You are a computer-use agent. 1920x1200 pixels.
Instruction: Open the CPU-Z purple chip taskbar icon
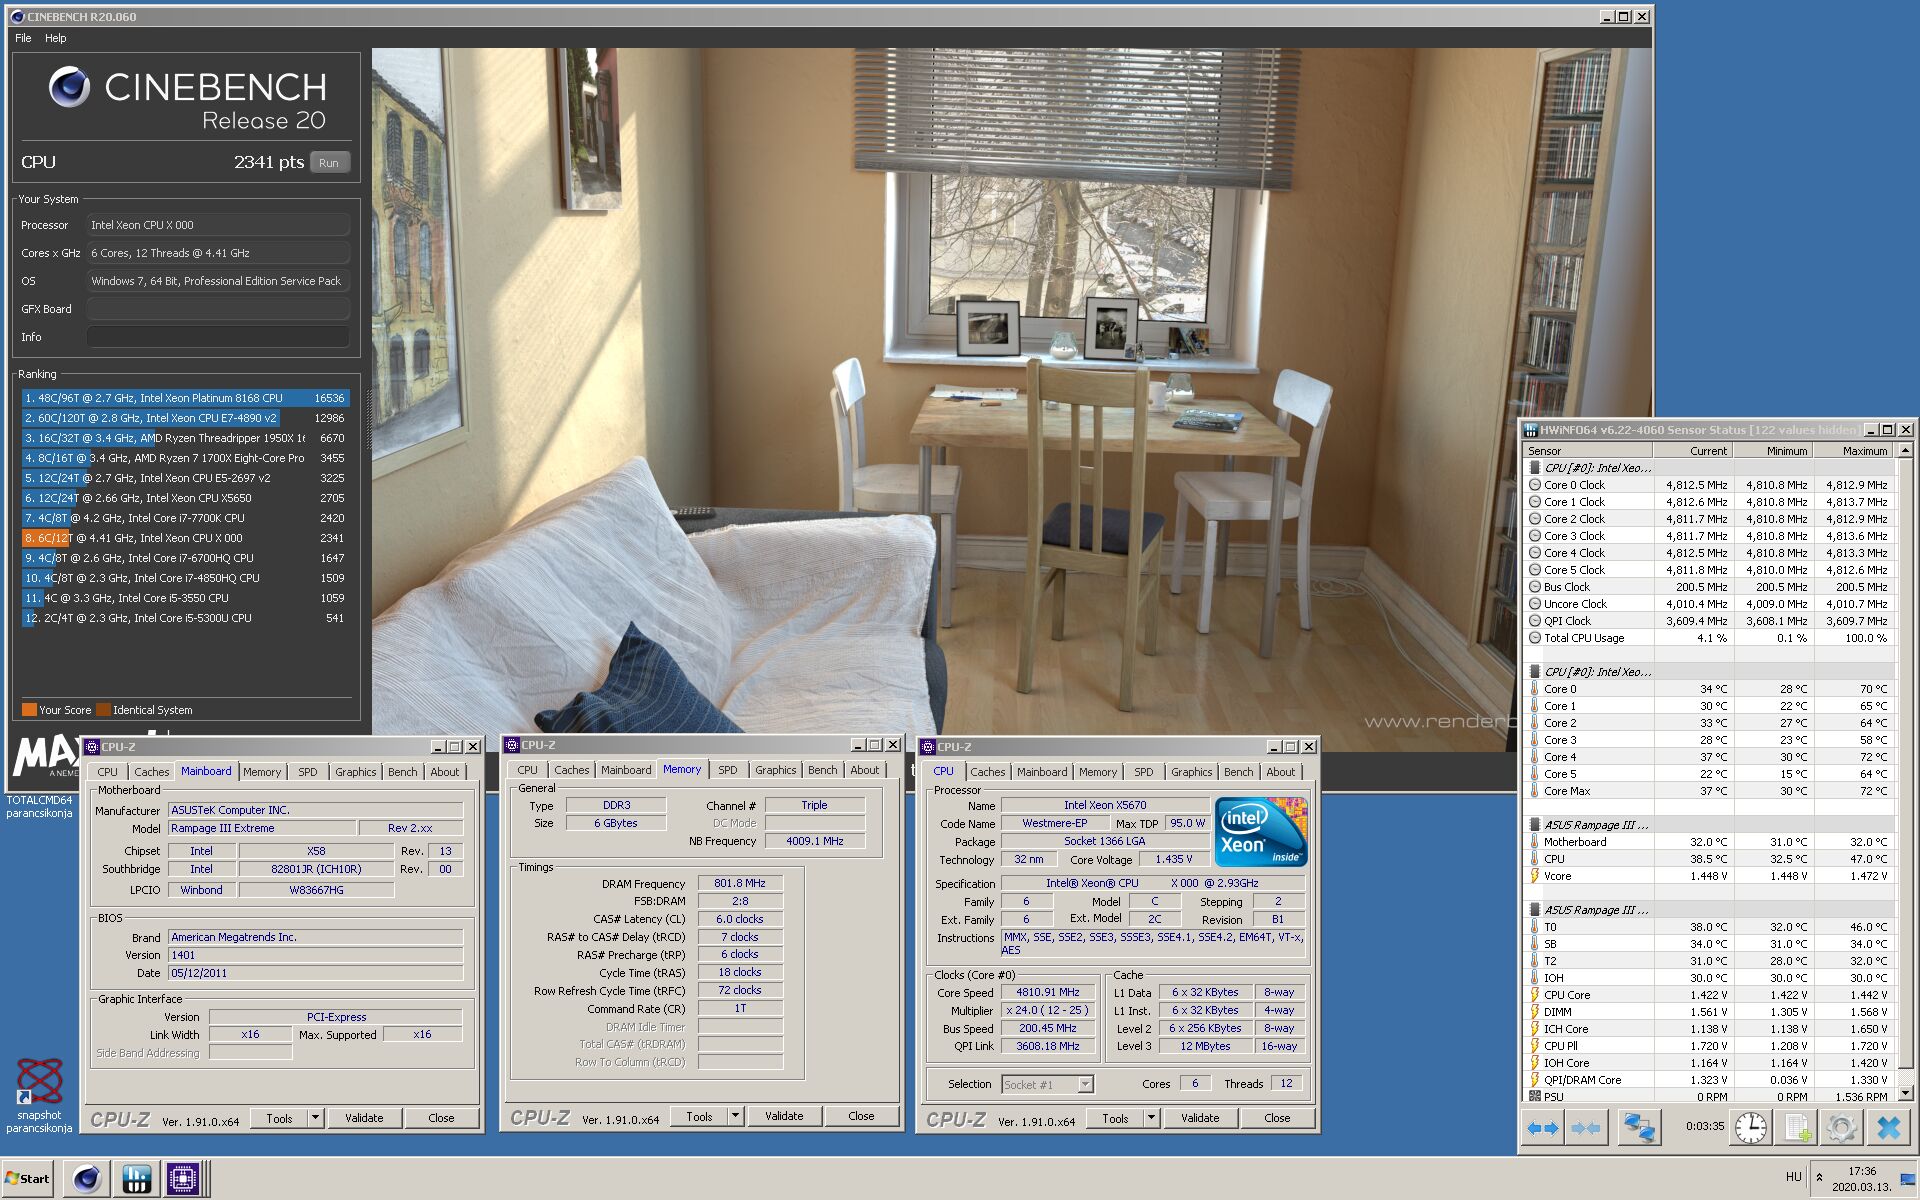pos(183,1179)
